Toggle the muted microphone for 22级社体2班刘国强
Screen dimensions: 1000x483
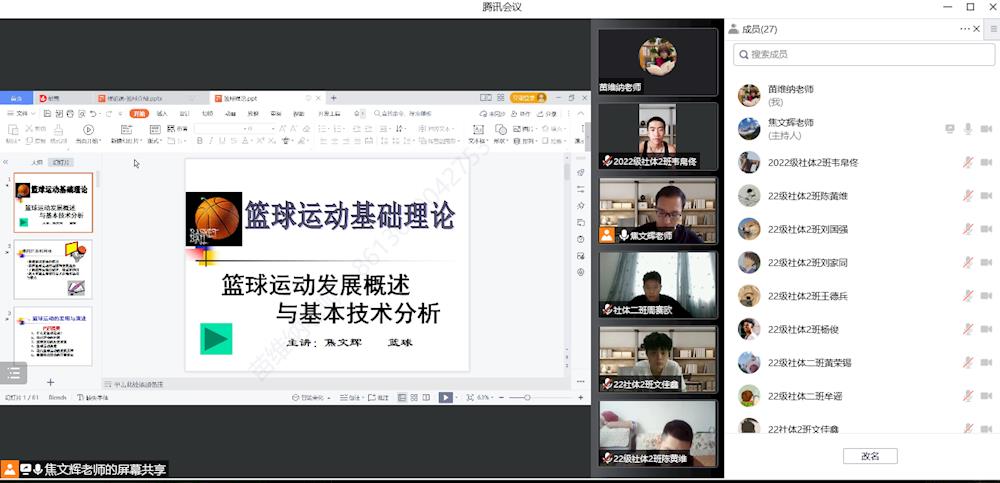click(967, 229)
